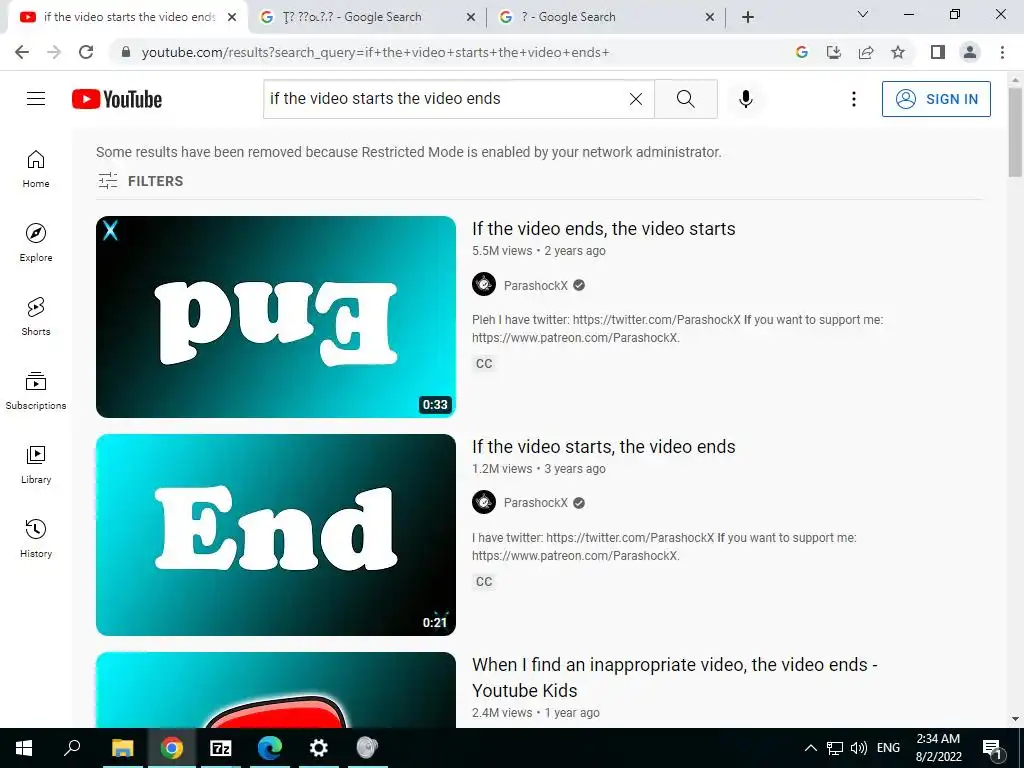Click ParashockX avatar on second result
This screenshot has height=768, width=1024.
coord(484,502)
